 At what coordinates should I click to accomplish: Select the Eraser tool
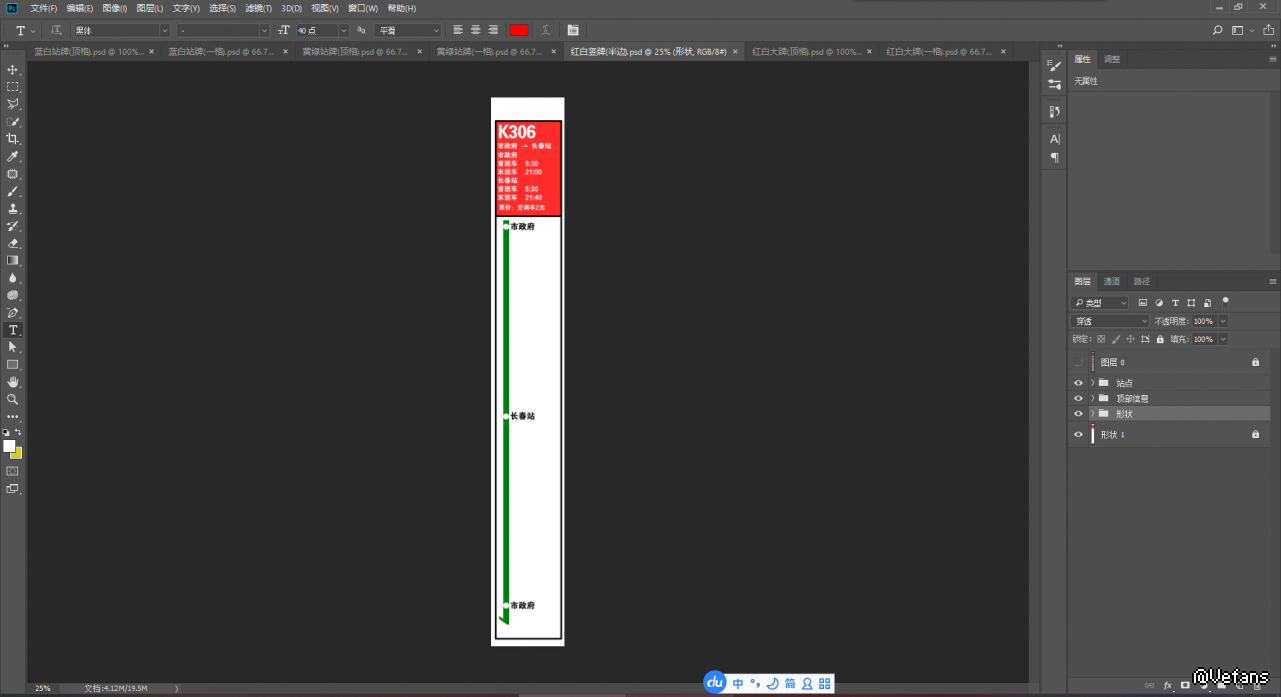tap(13, 243)
